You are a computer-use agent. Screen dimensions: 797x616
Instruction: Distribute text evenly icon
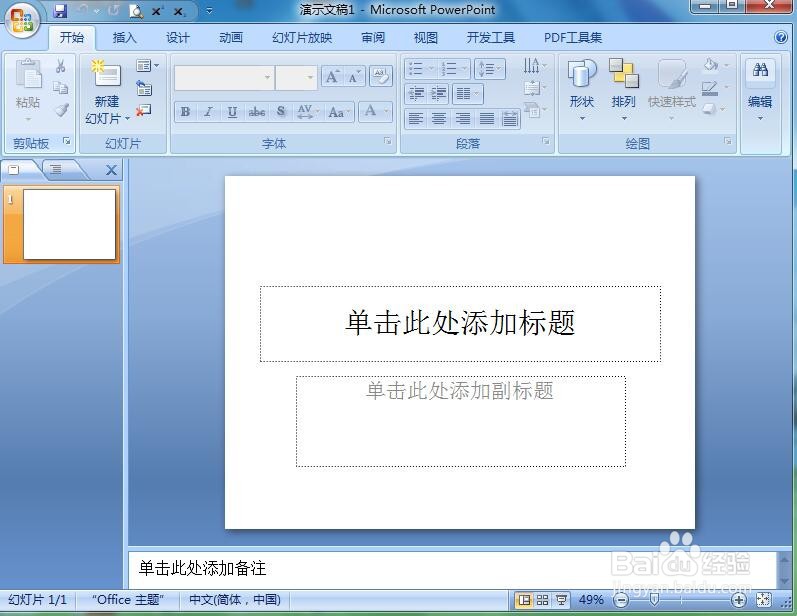click(510, 119)
